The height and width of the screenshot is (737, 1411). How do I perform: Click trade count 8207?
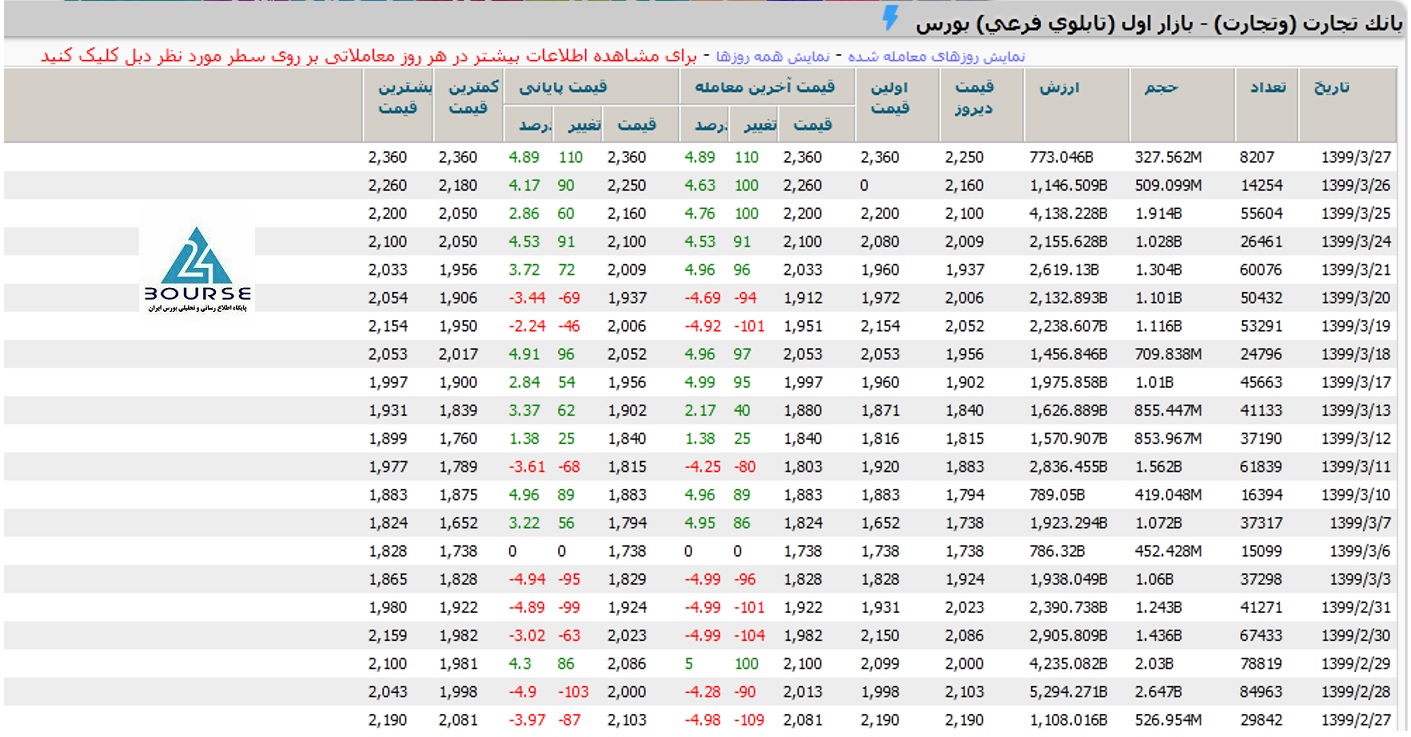(x=1259, y=157)
